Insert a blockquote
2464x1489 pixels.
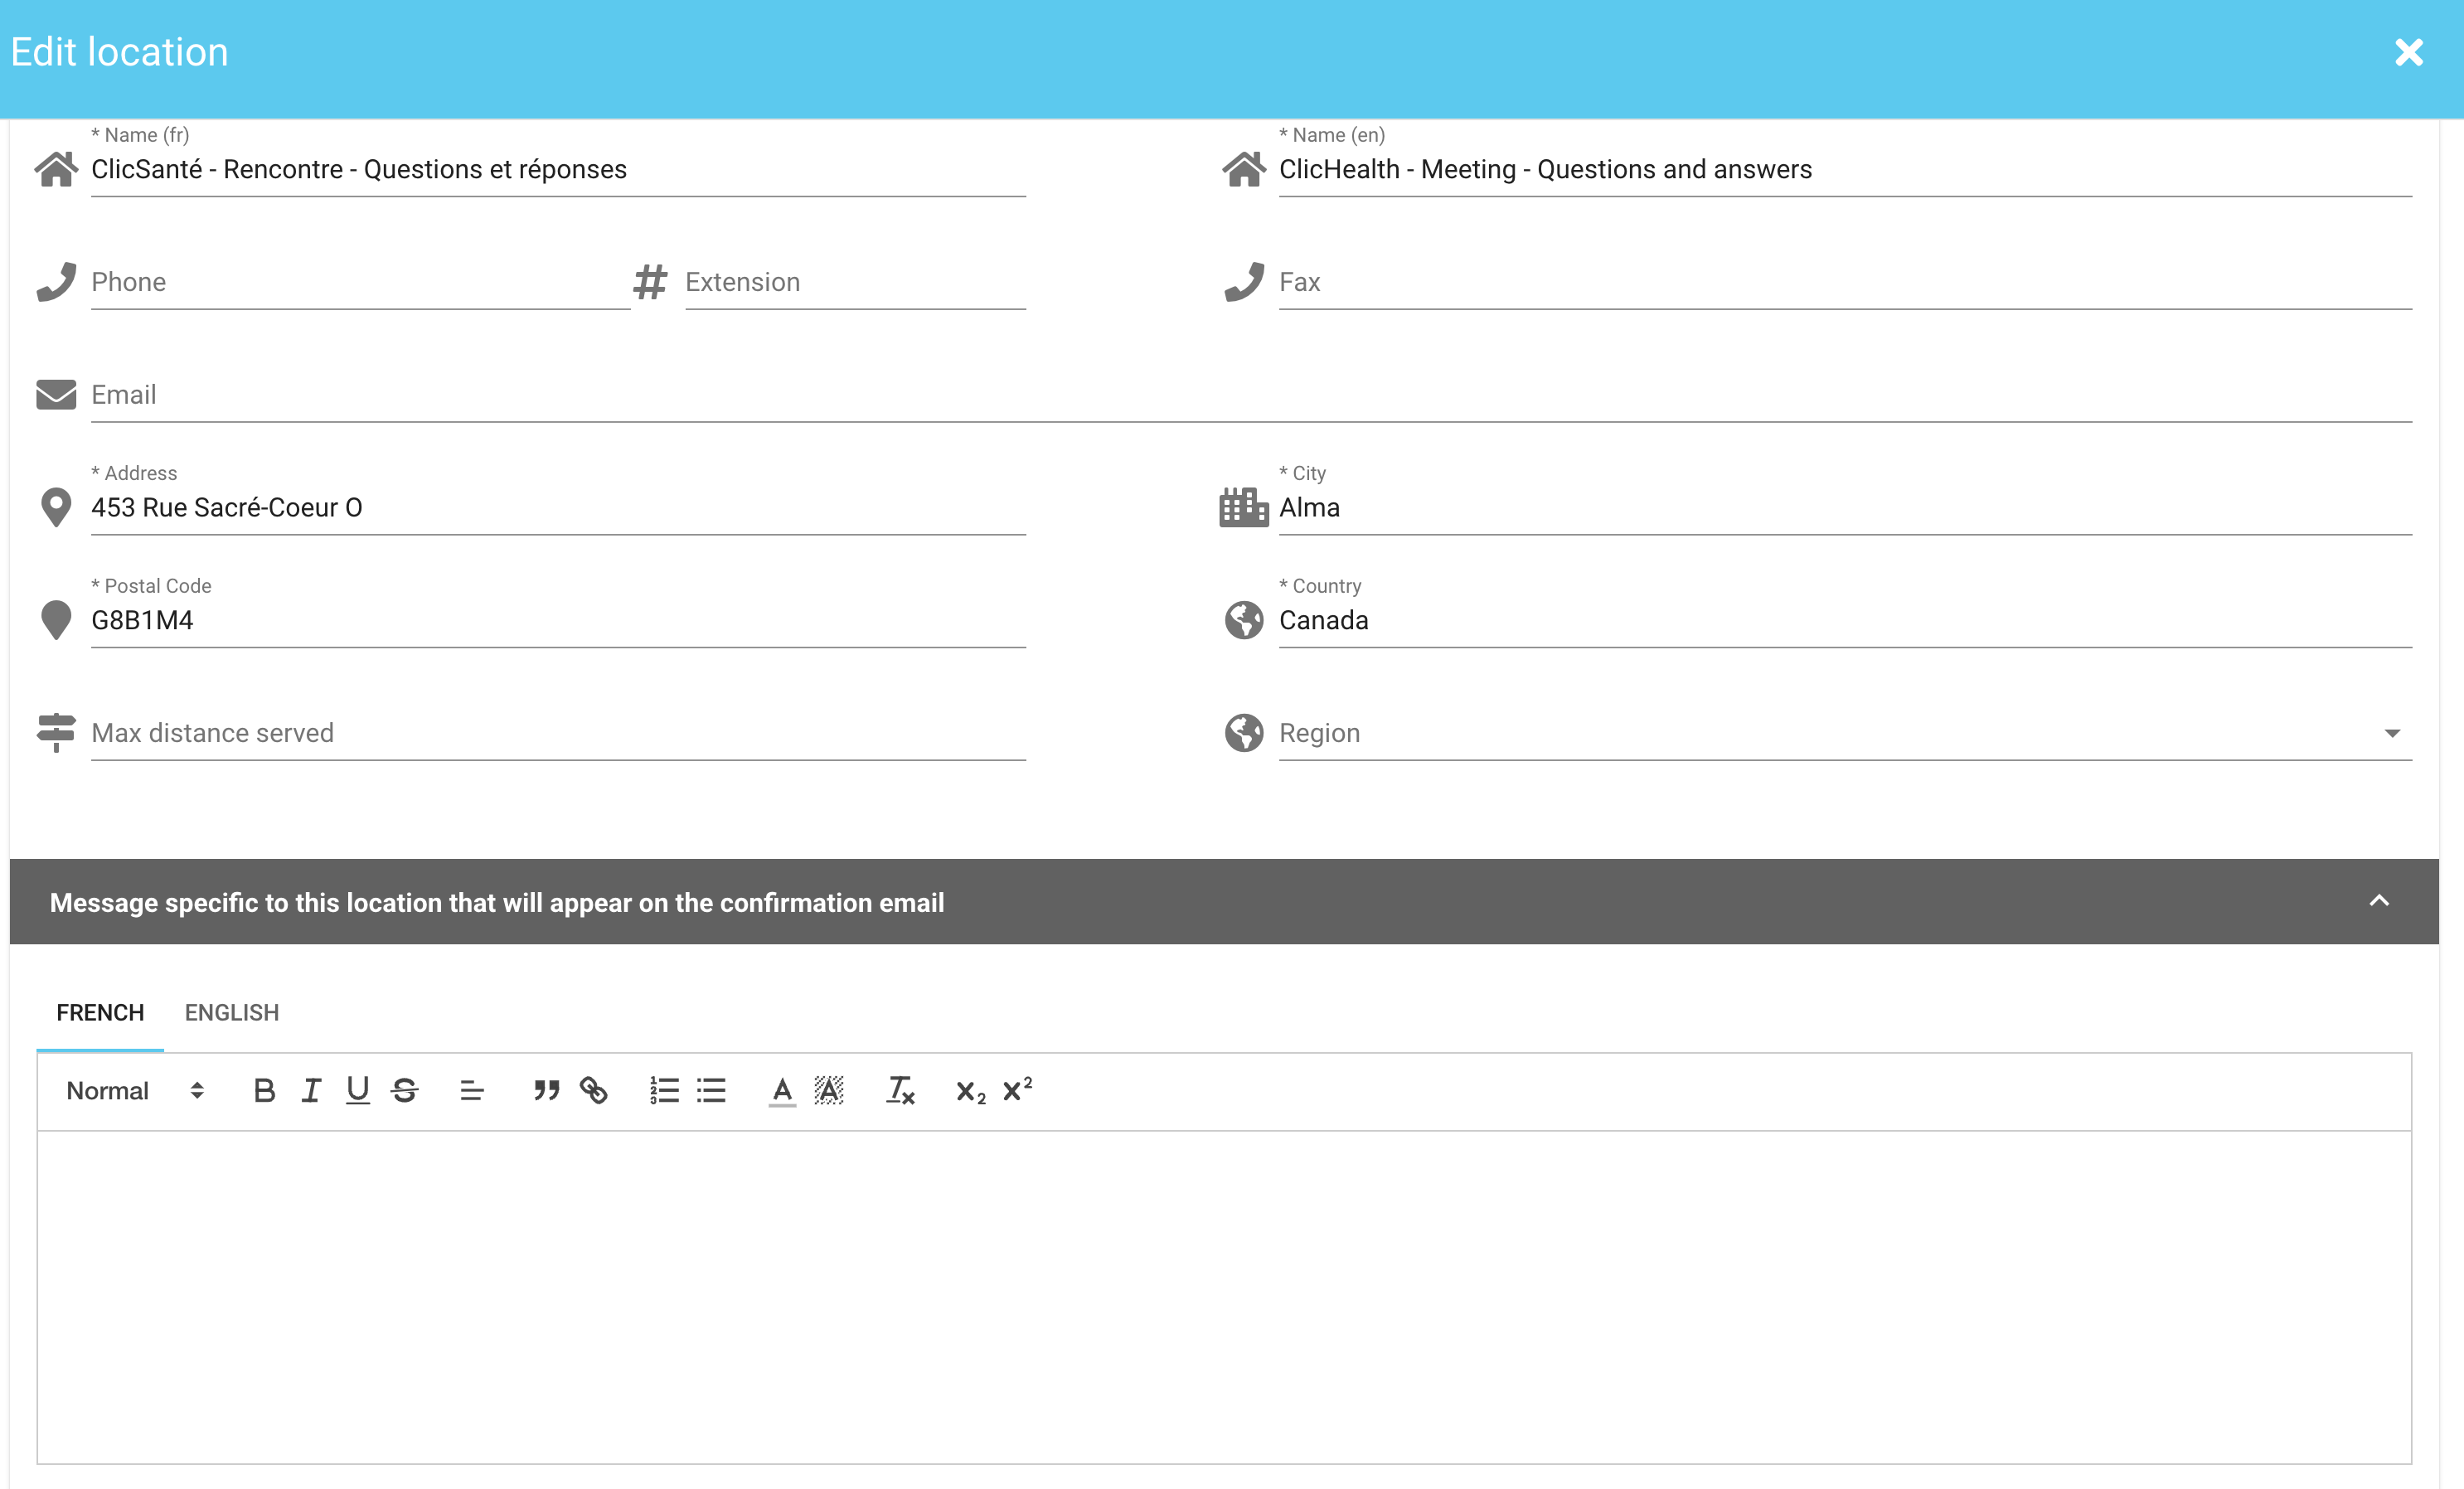click(546, 1090)
